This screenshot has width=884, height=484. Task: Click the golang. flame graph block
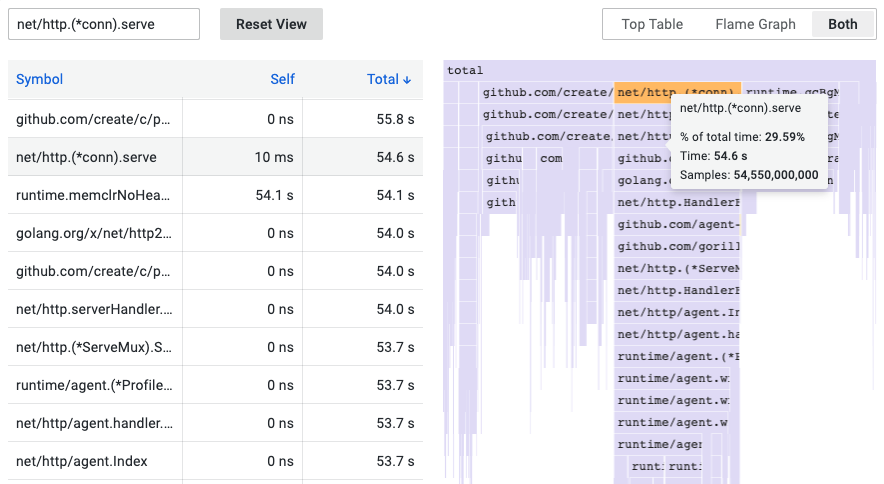(x=641, y=181)
